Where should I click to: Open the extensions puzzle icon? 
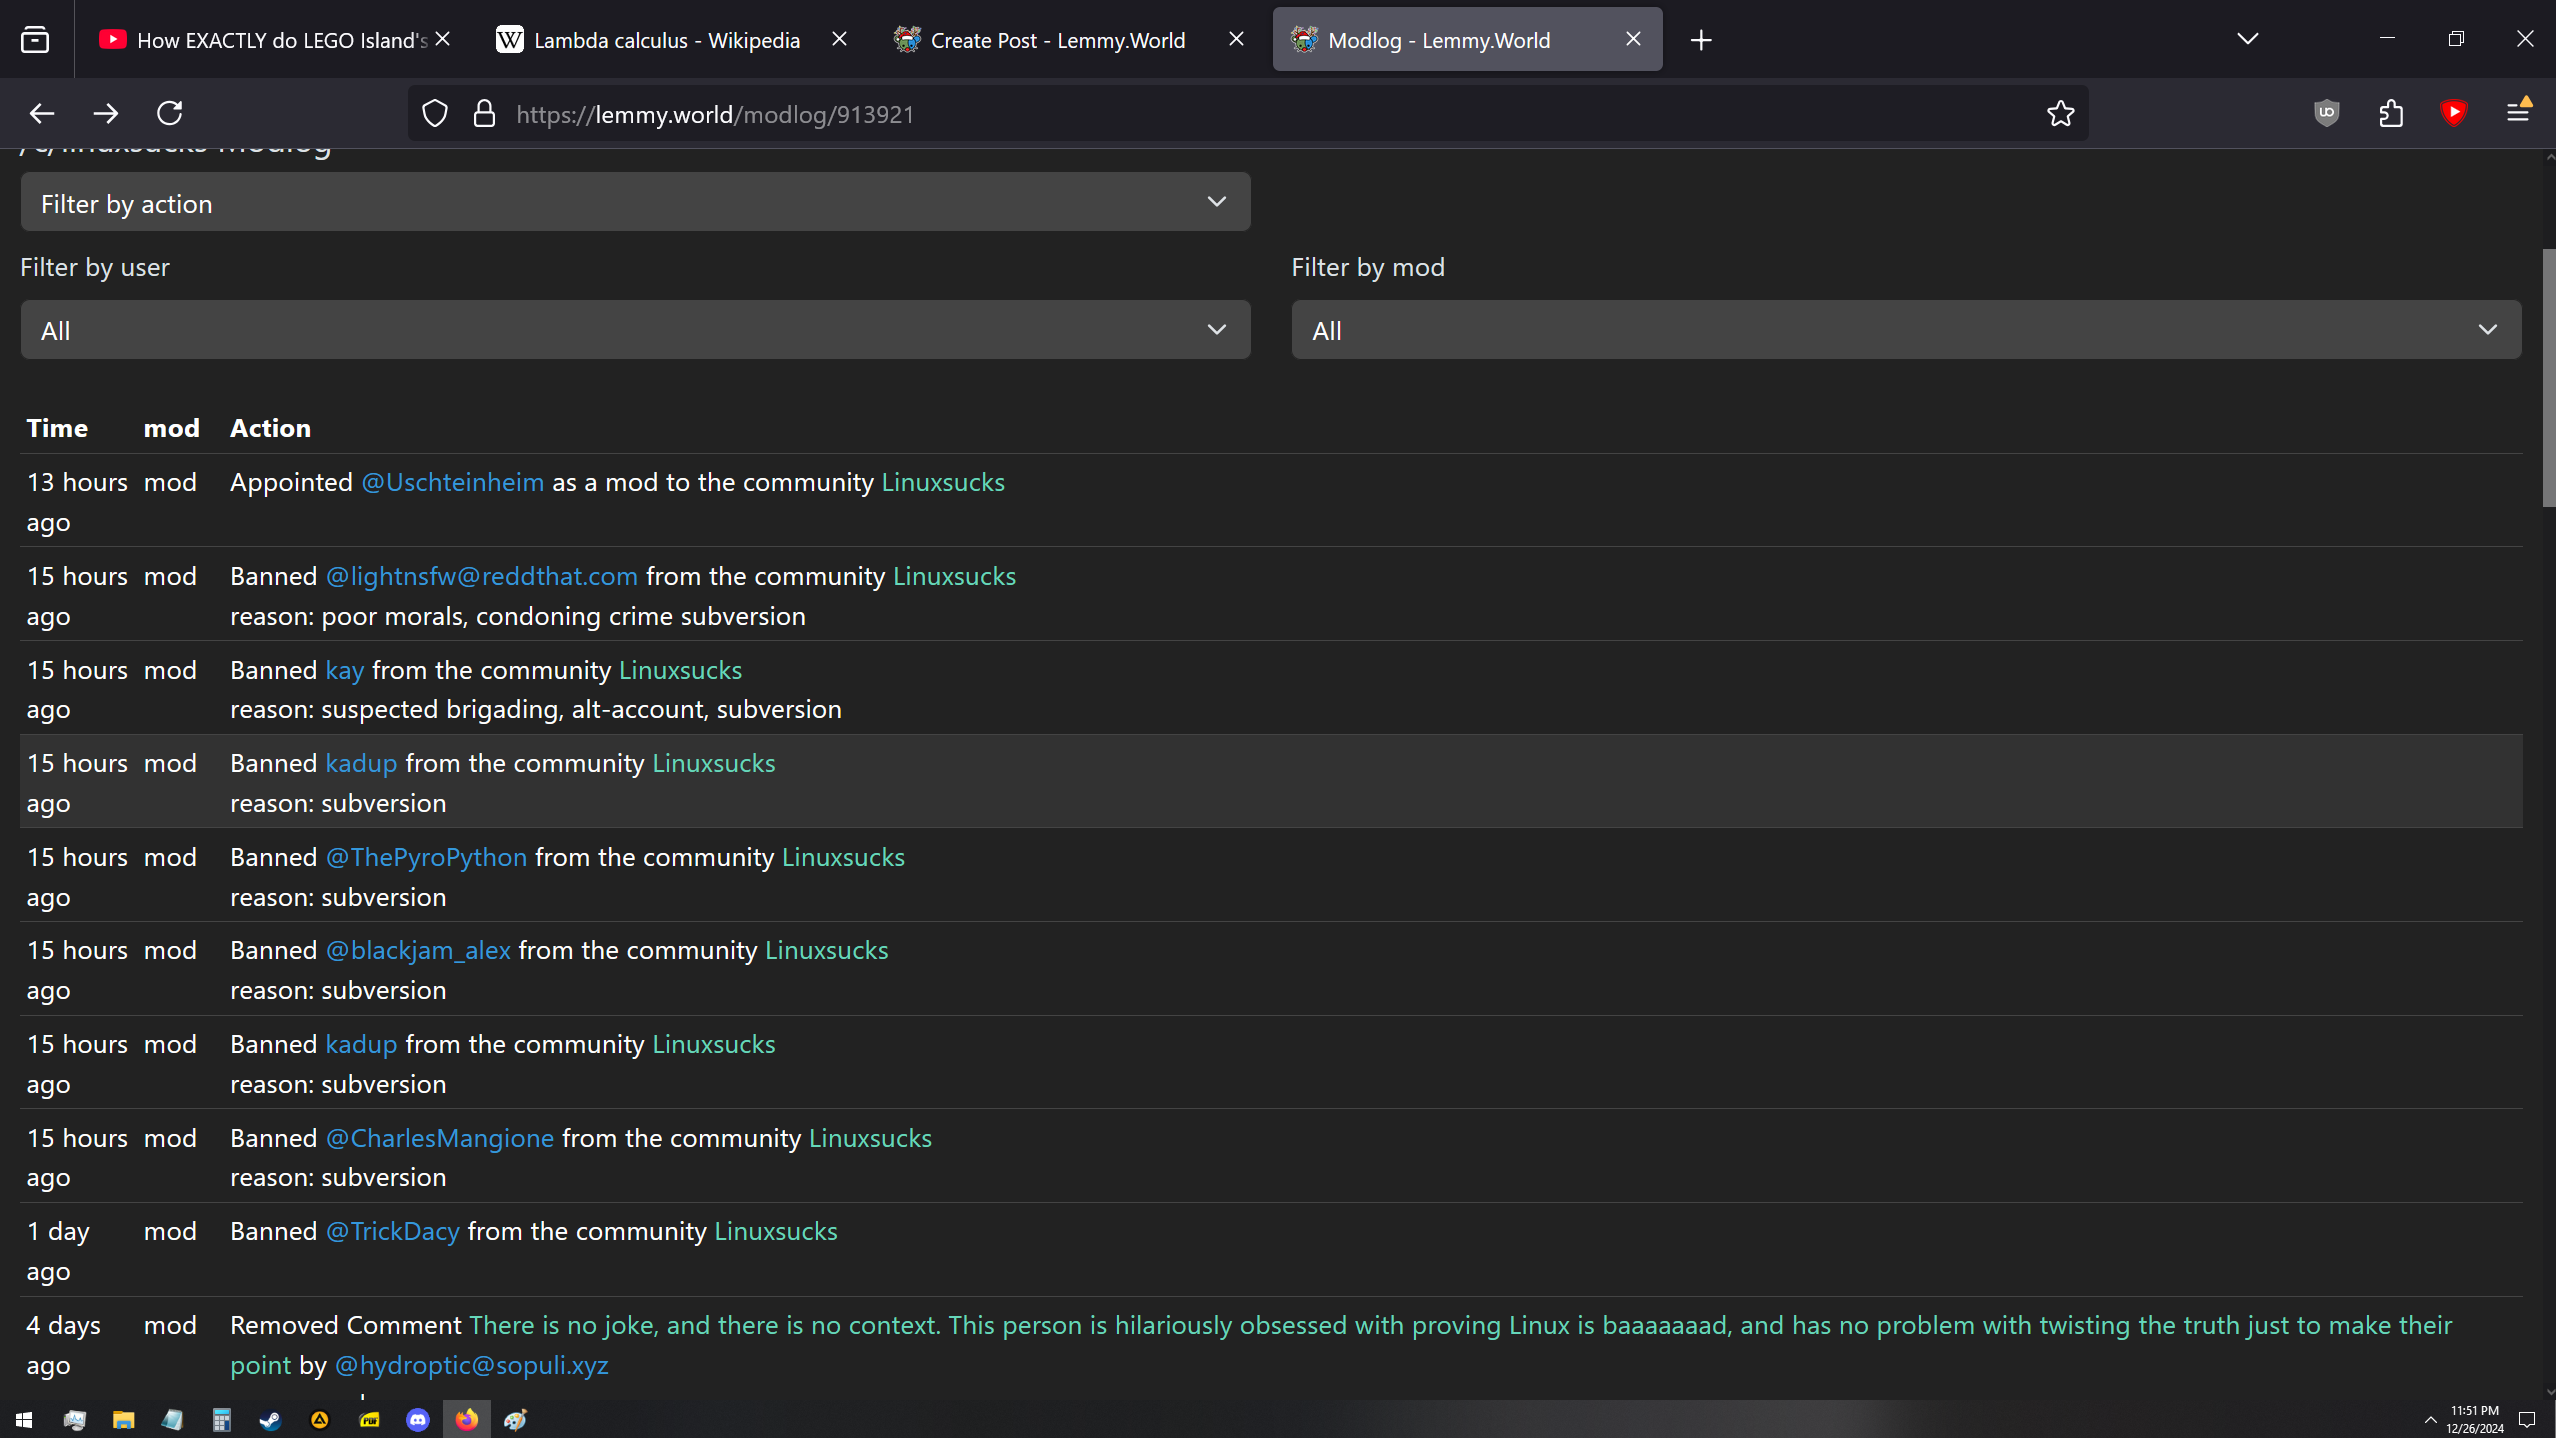pos(2391,113)
